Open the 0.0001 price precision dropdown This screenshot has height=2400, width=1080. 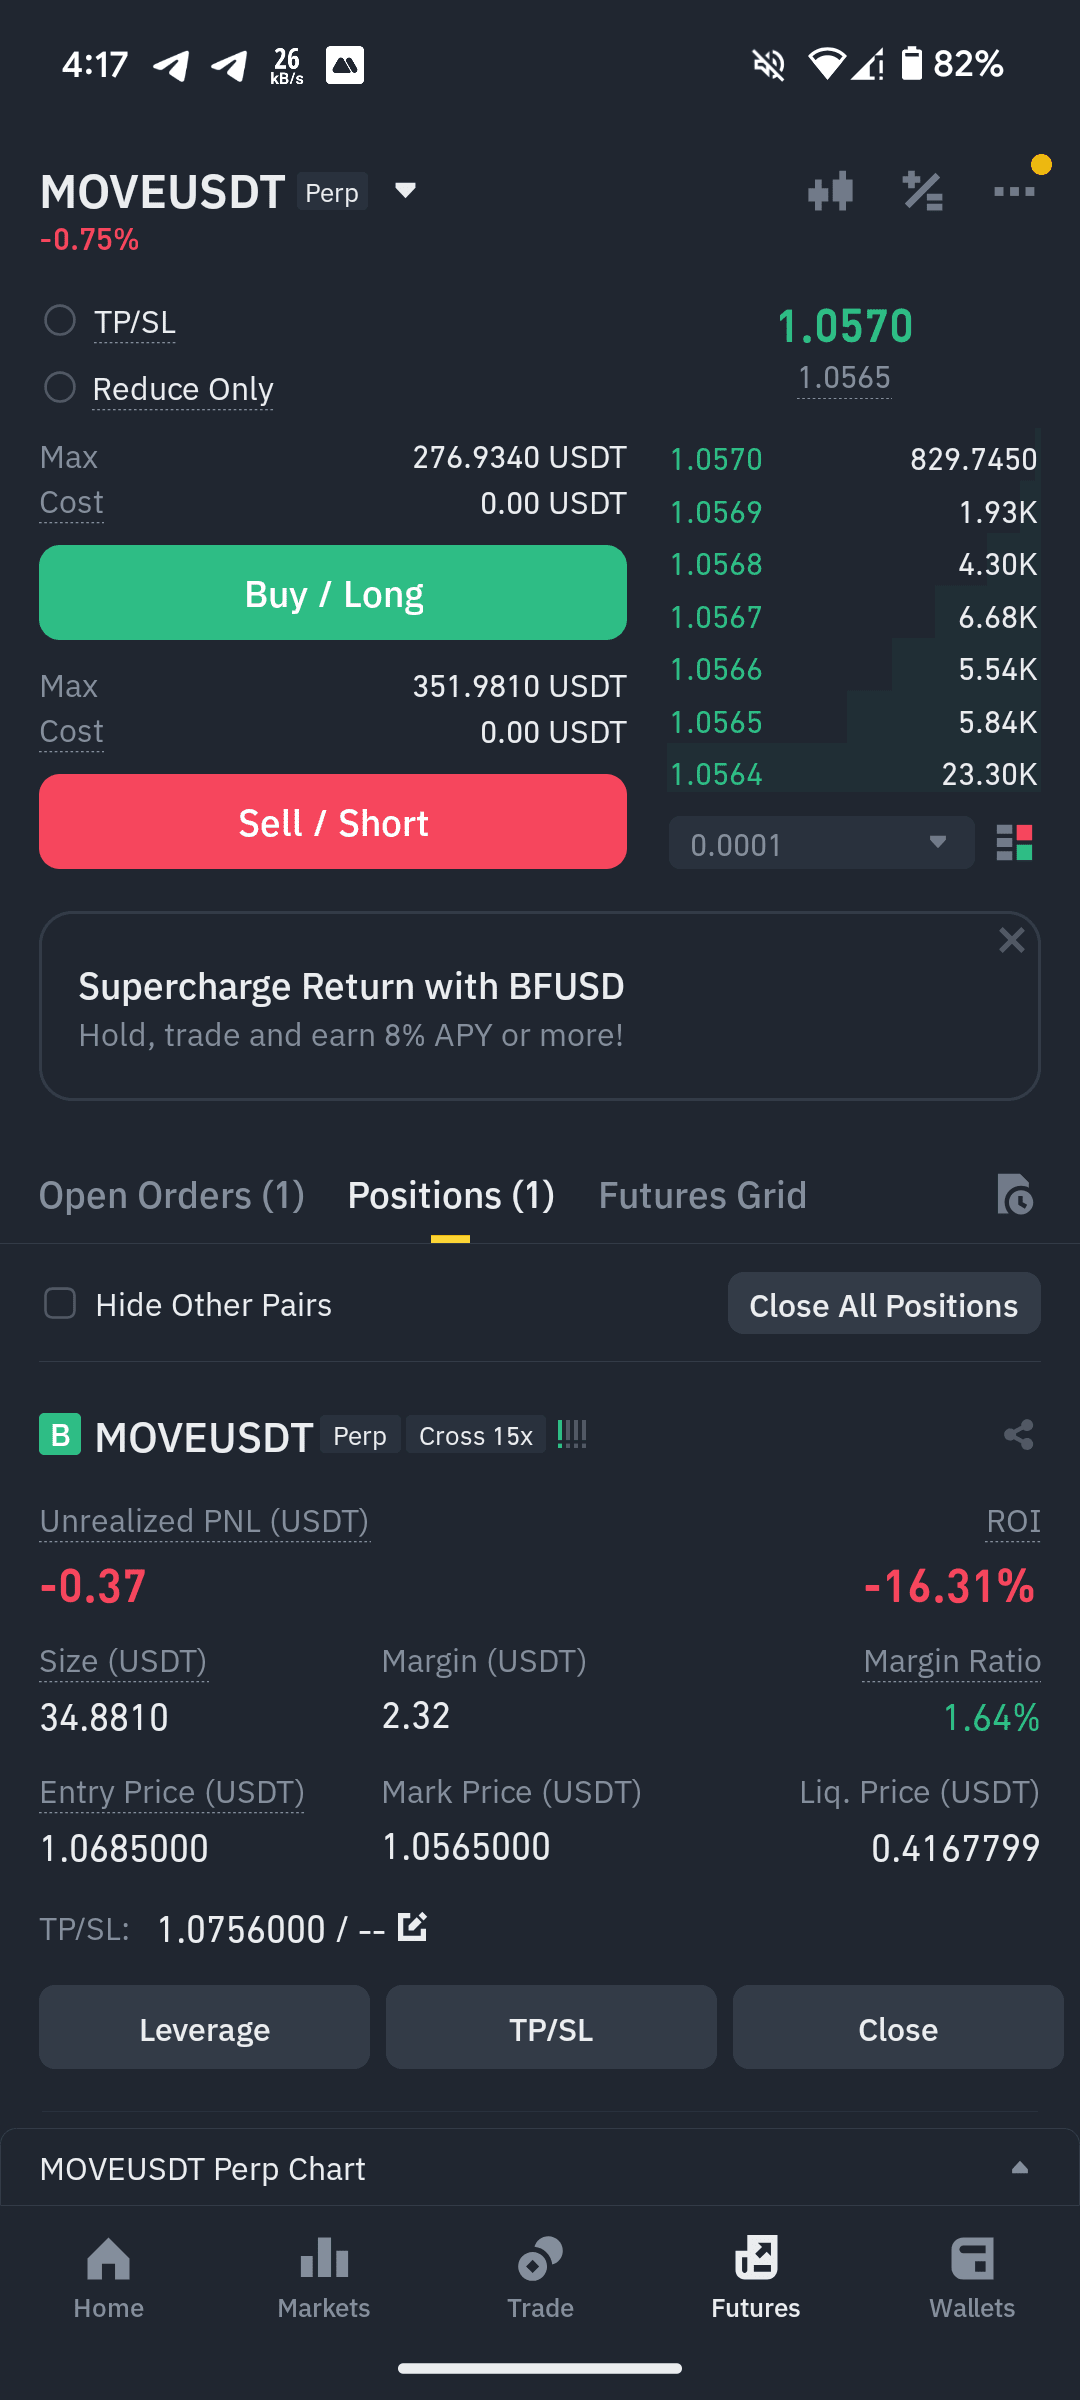[822, 843]
